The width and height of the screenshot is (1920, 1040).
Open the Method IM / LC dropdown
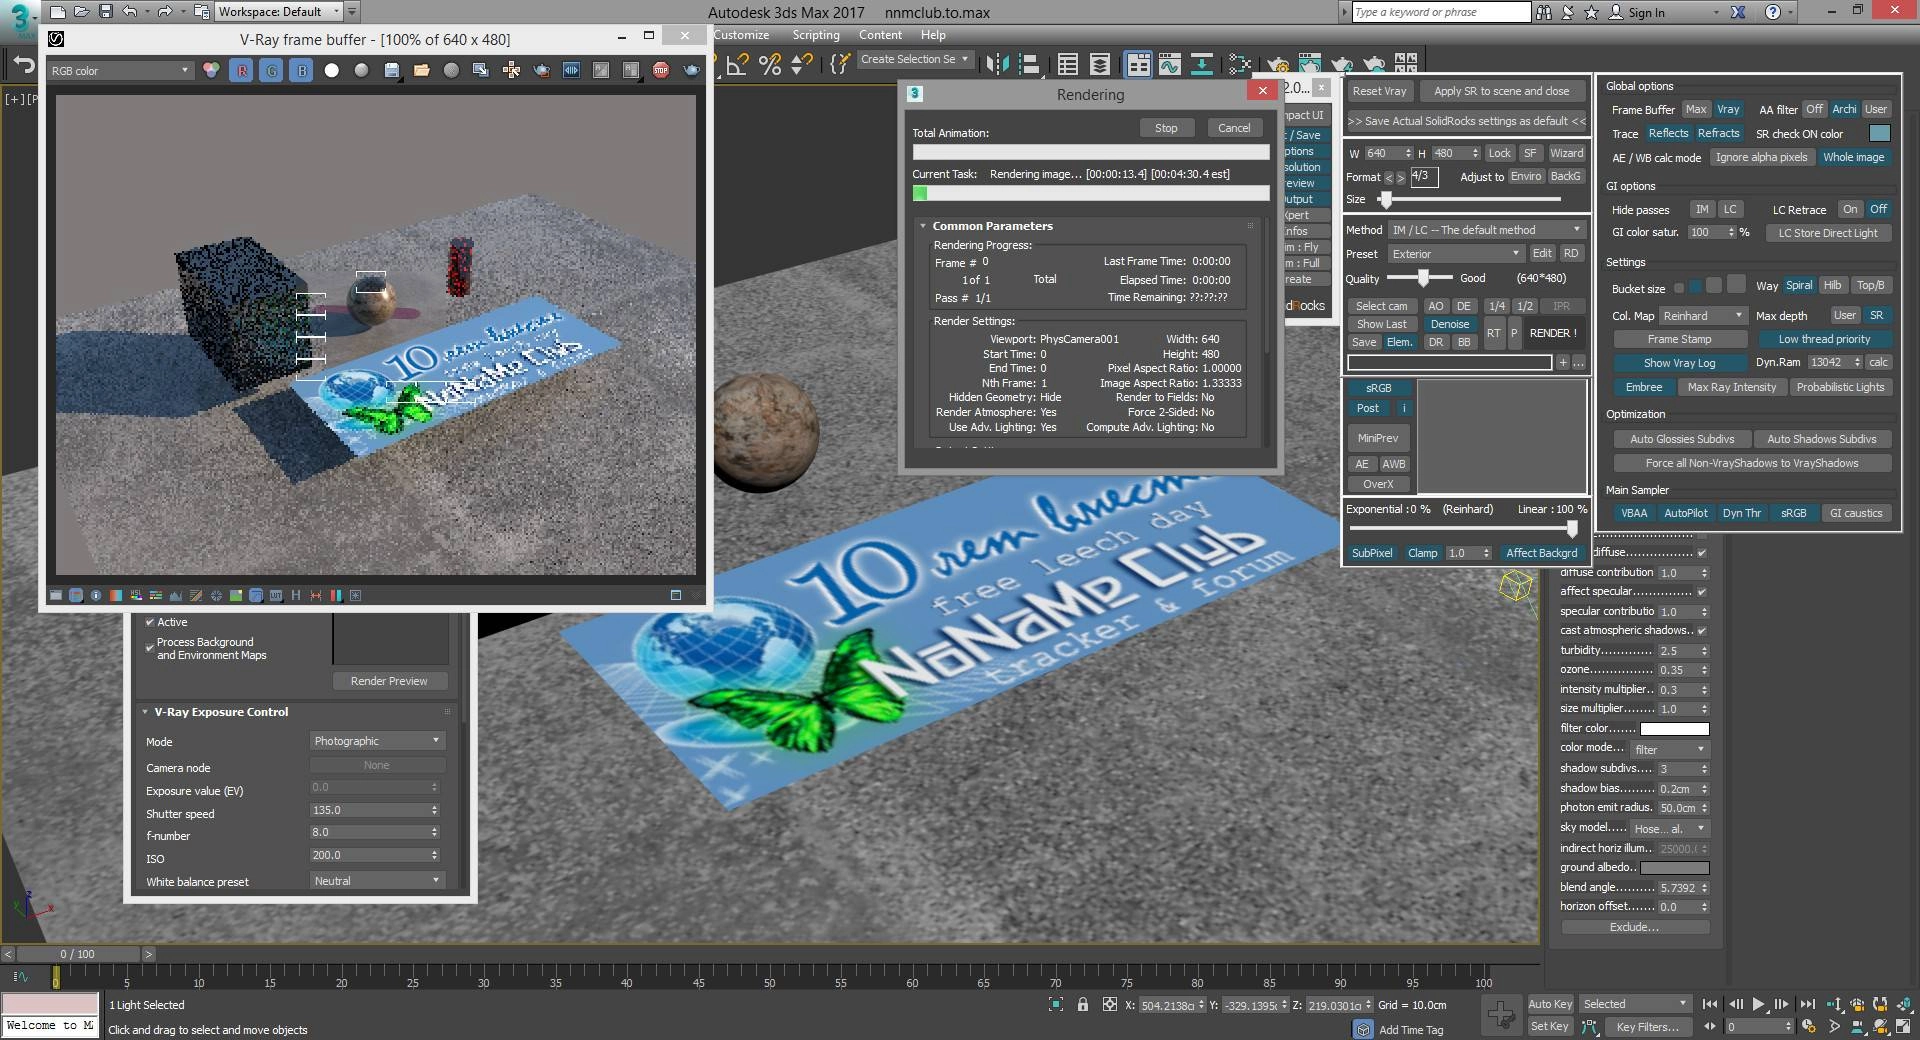pos(1487,230)
